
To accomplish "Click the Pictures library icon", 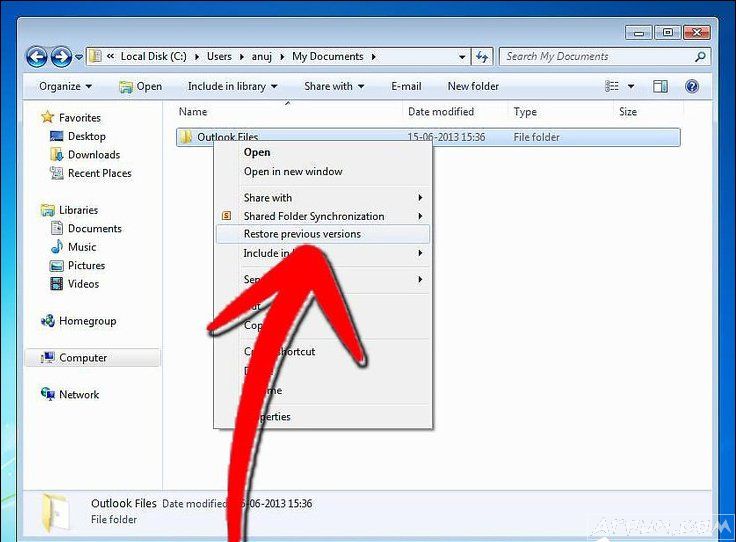I will [56, 266].
